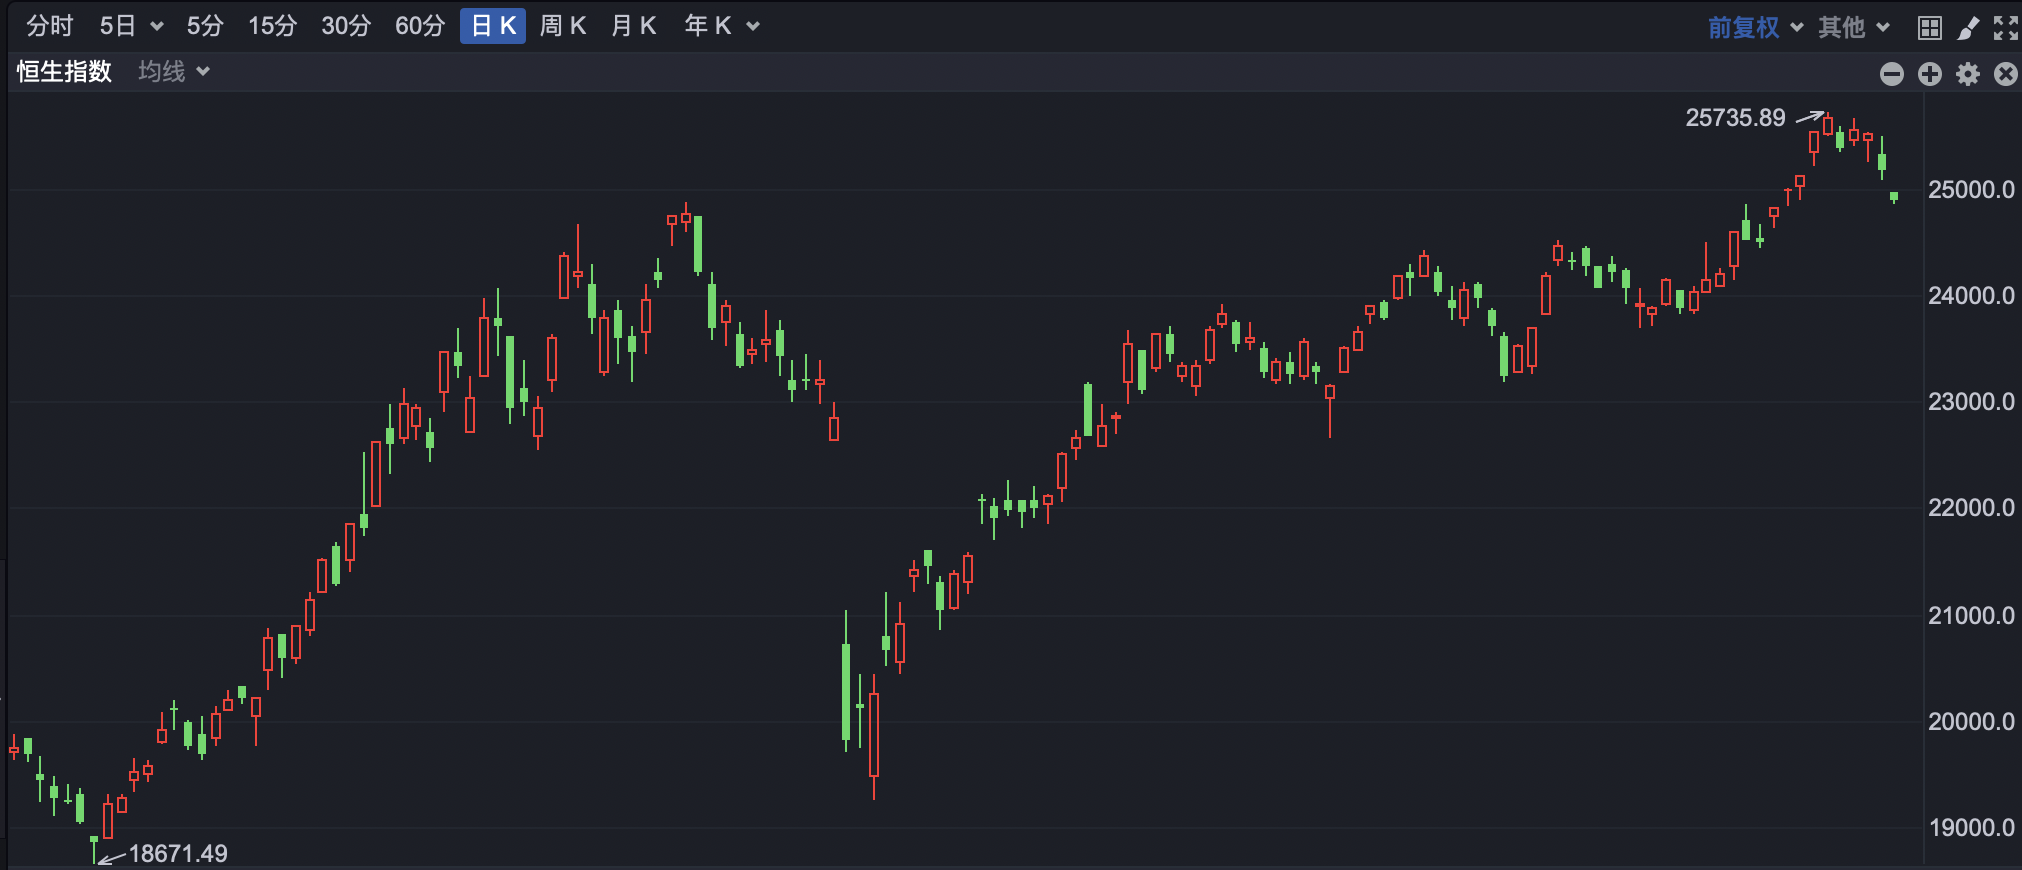Zoom in the chart with plus icon
2022x870 pixels.
(x=1930, y=74)
